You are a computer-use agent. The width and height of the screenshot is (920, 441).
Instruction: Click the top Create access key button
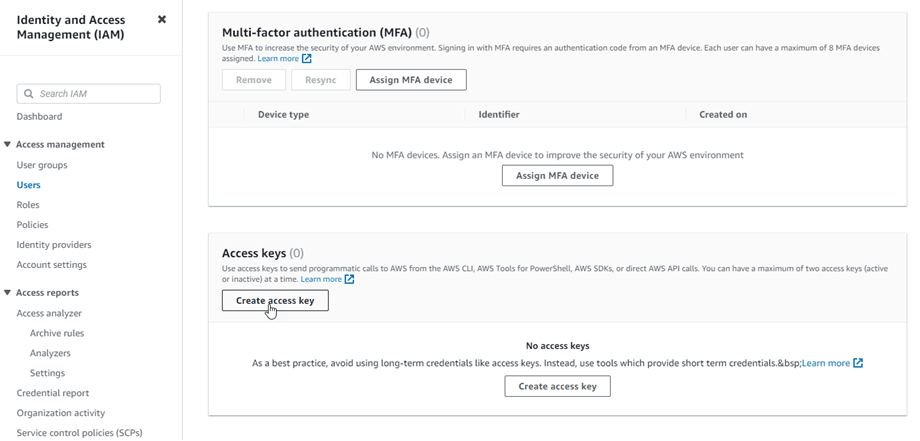tap(275, 300)
